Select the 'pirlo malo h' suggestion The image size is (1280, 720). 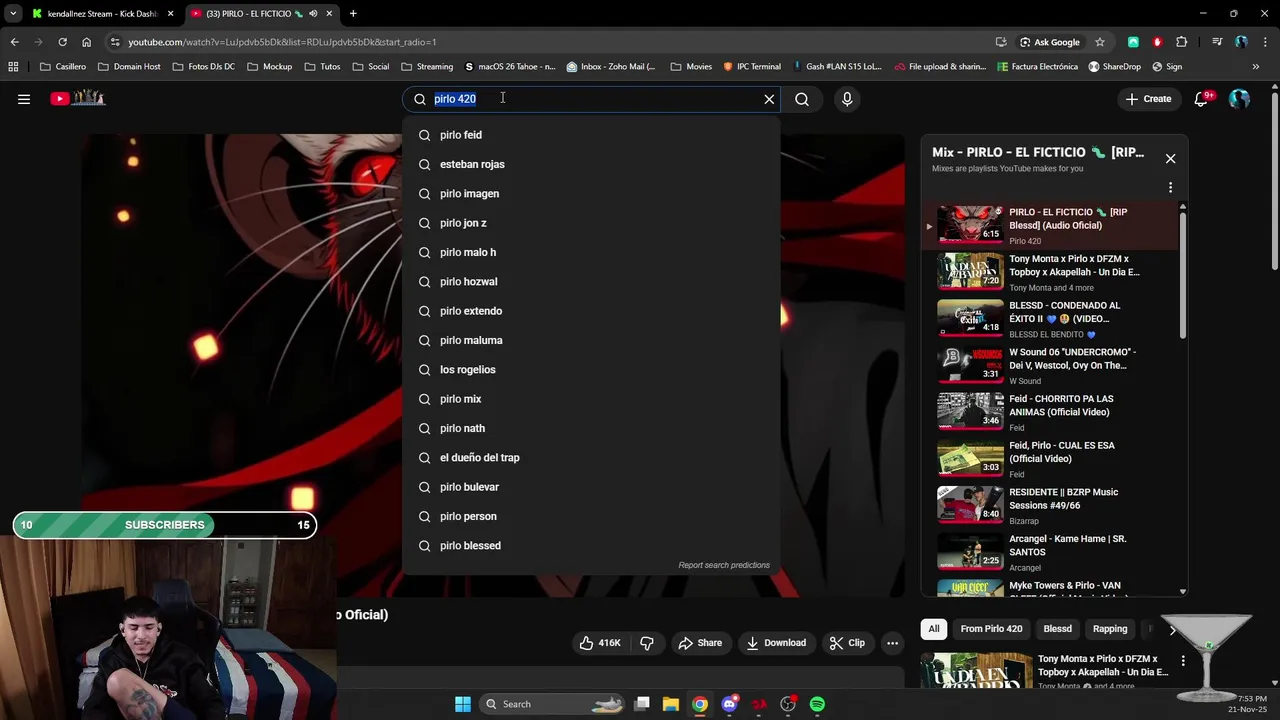(591, 252)
